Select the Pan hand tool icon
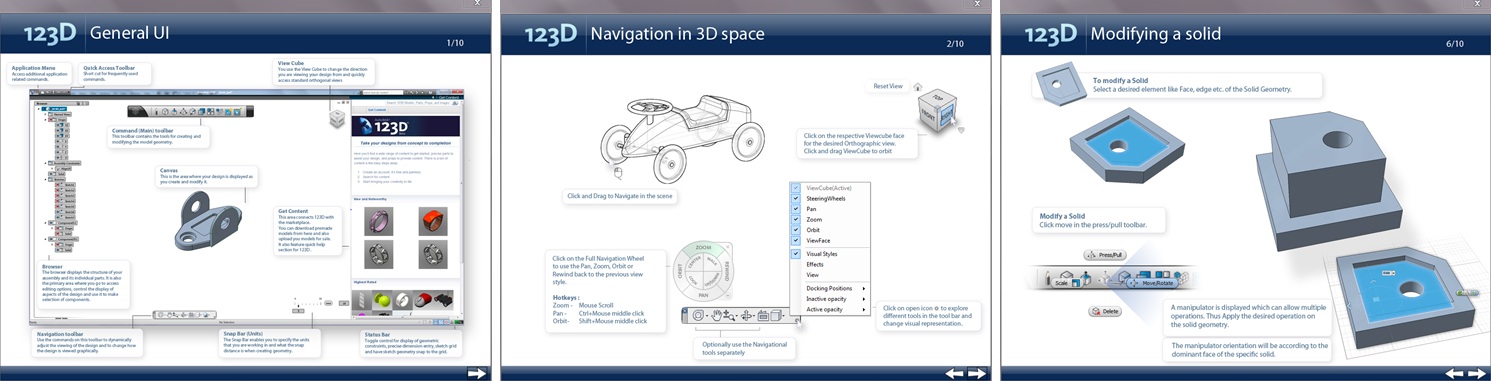Image resolution: width=1491 pixels, height=381 pixels. pos(716,315)
